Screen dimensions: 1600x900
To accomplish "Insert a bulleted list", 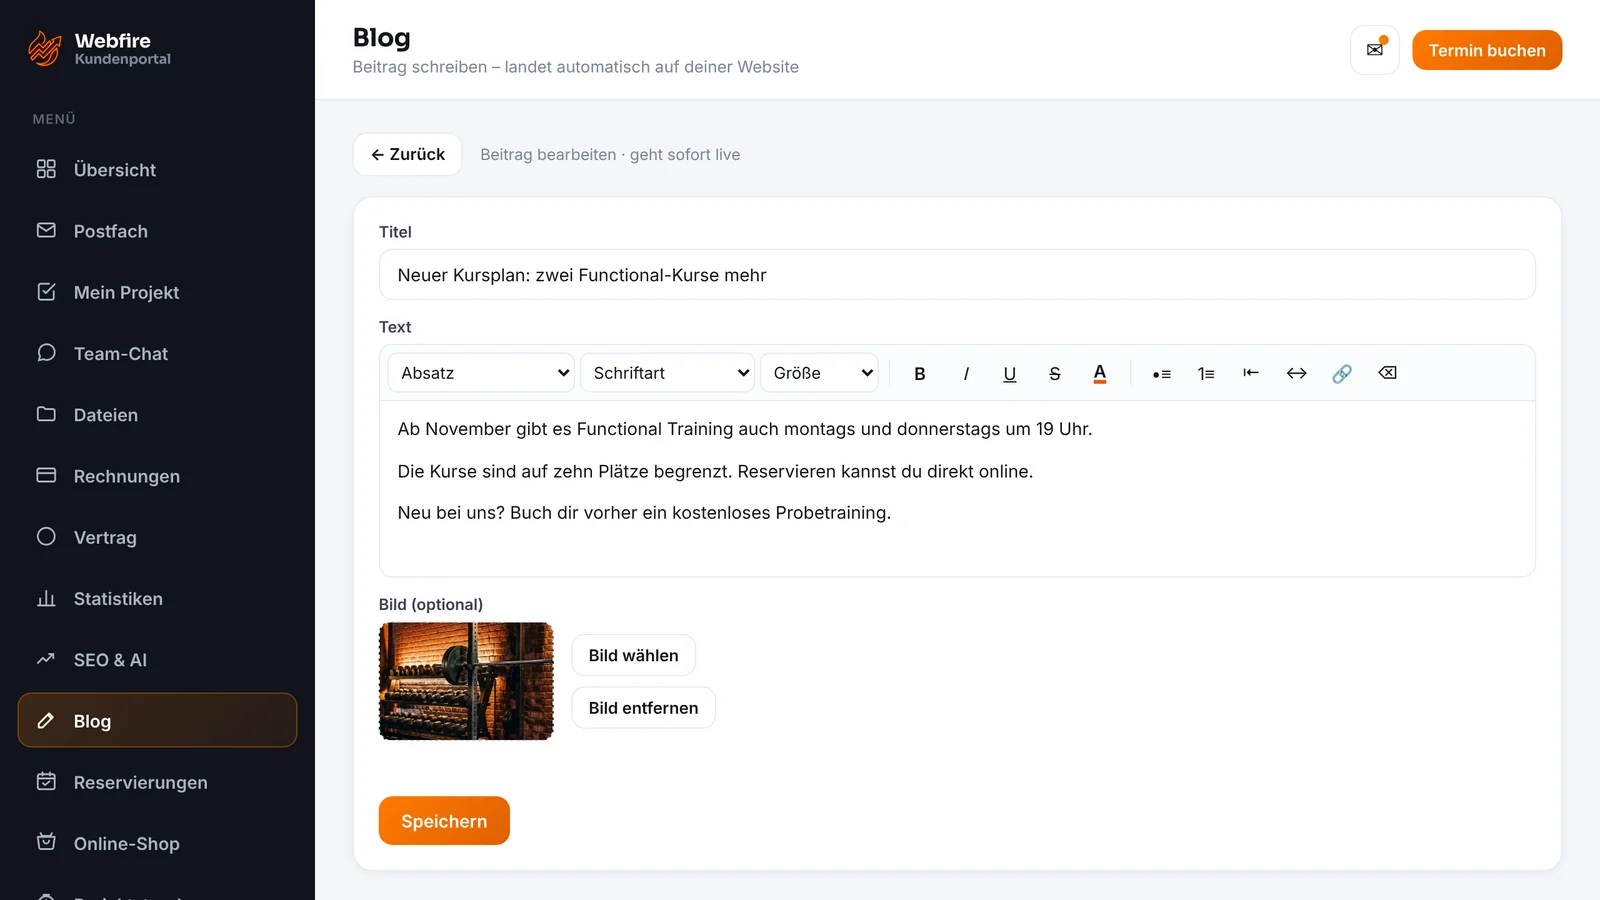I will pyautogui.click(x=1161, y=373).
